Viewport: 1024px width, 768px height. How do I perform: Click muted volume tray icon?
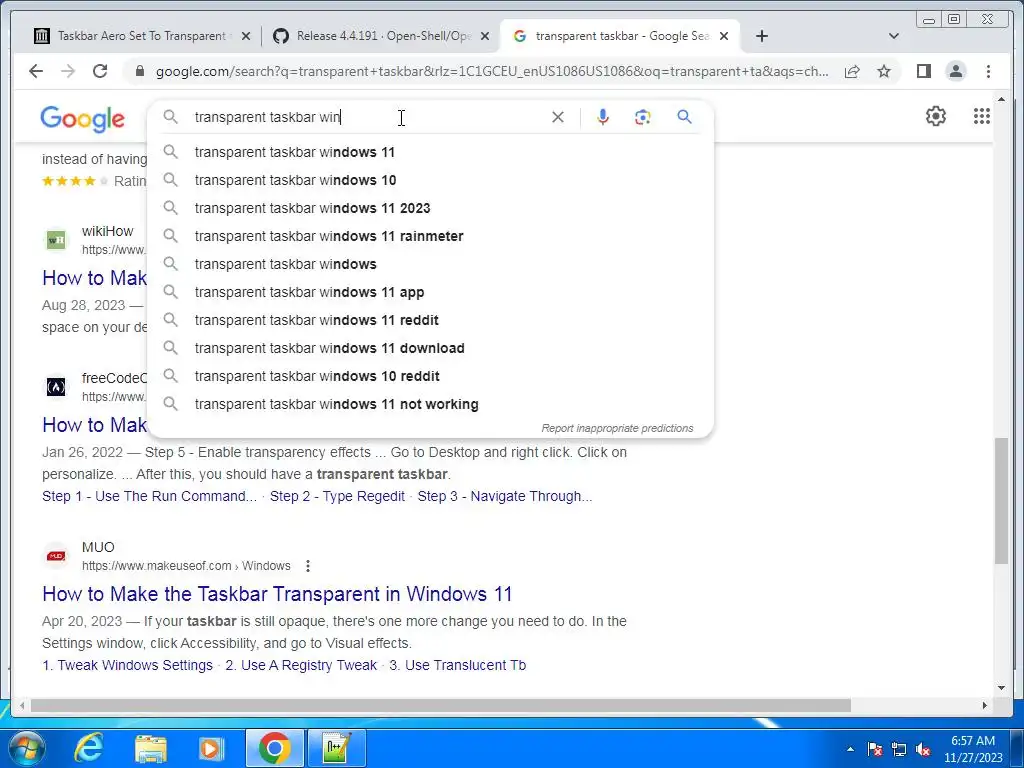923,750
